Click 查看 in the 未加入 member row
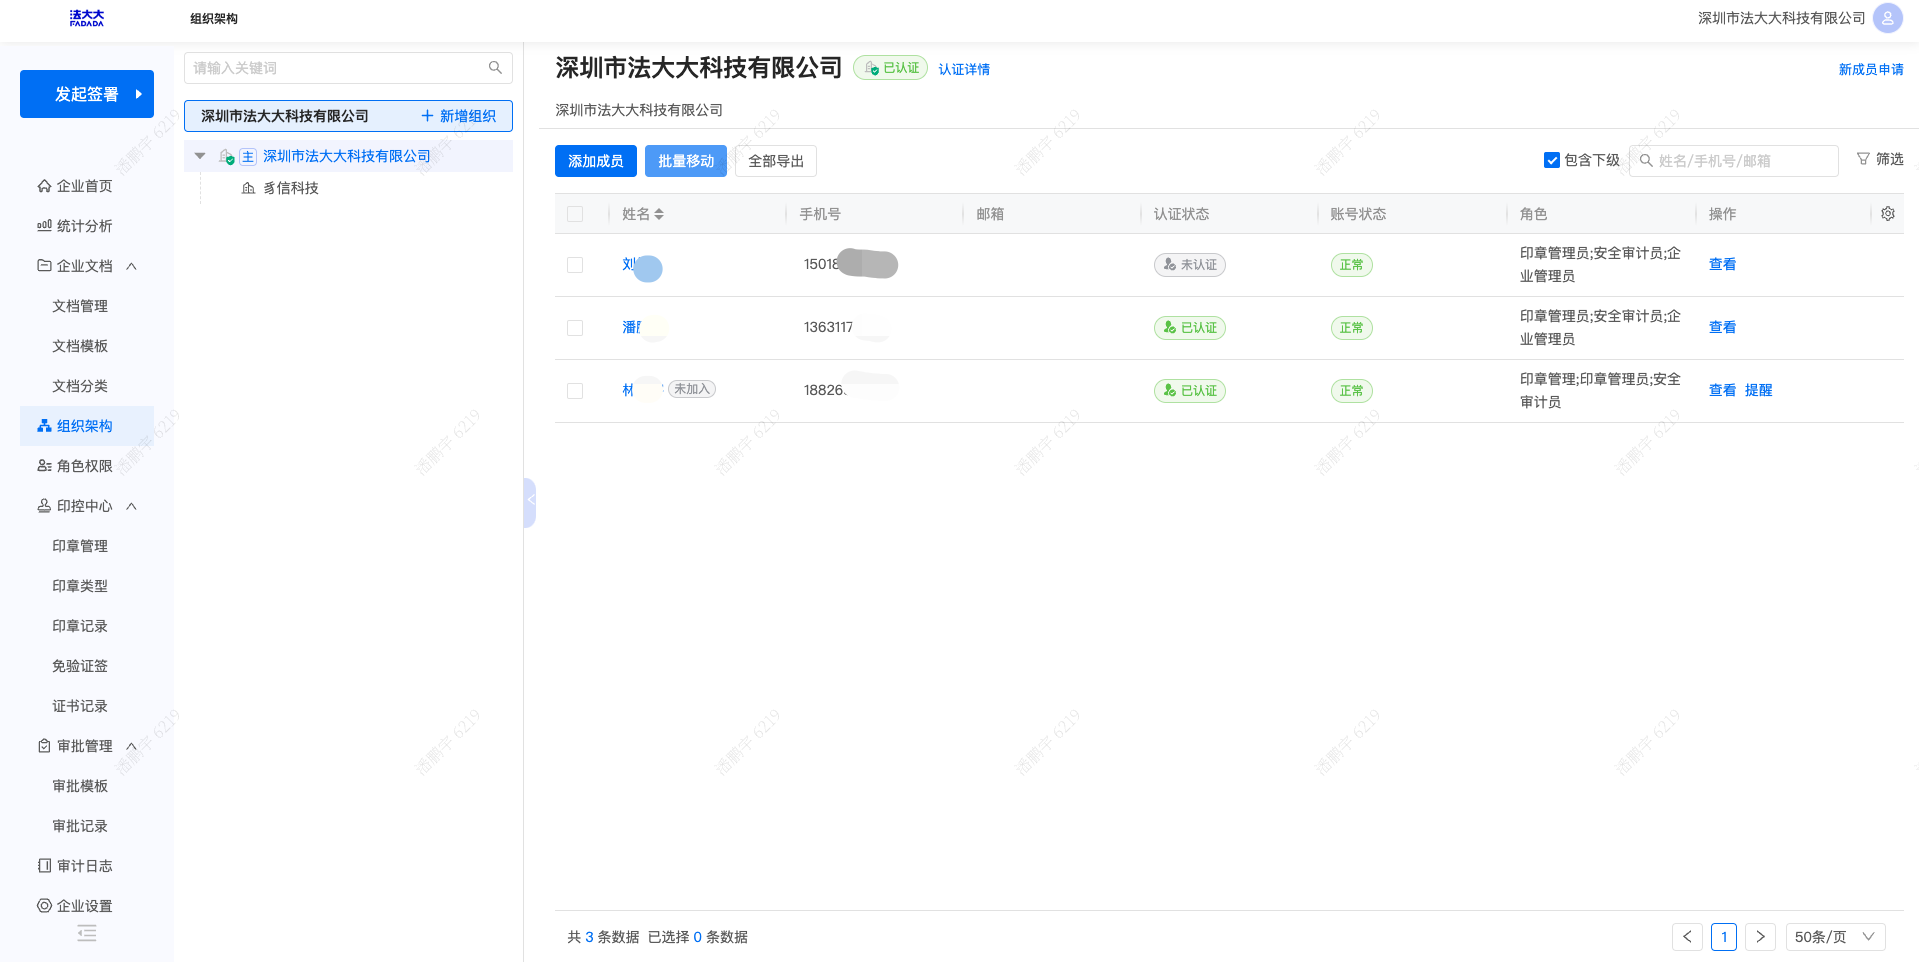The height and width of the screenshot is (962, 1919). 1722,390
